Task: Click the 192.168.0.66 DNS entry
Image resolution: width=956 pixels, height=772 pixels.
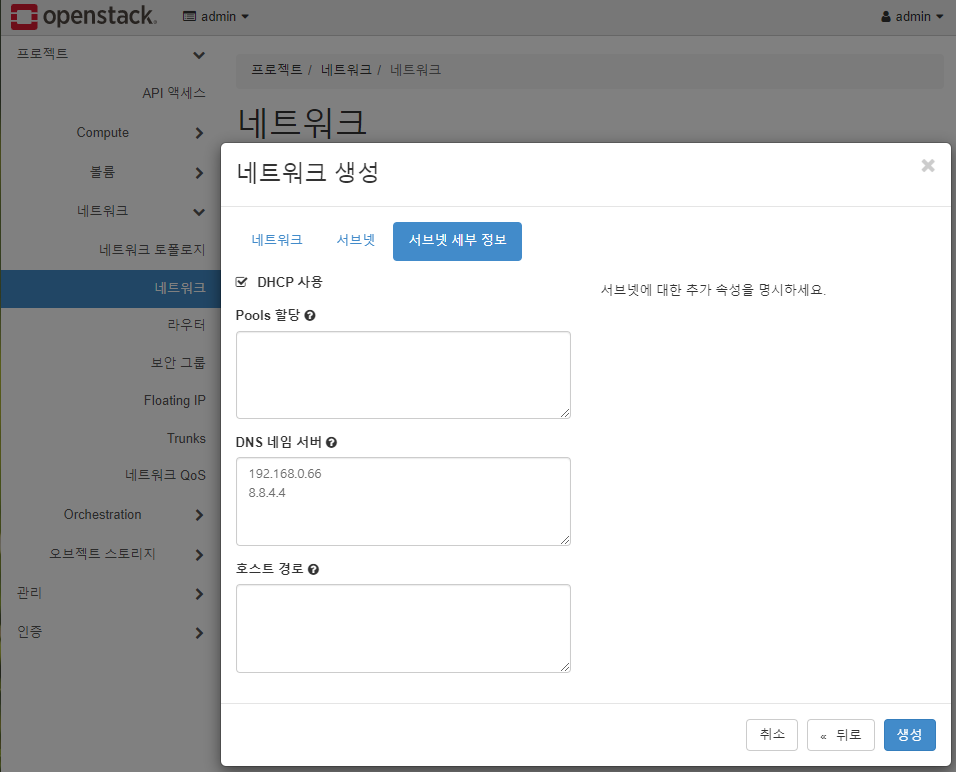Action: 285,474
